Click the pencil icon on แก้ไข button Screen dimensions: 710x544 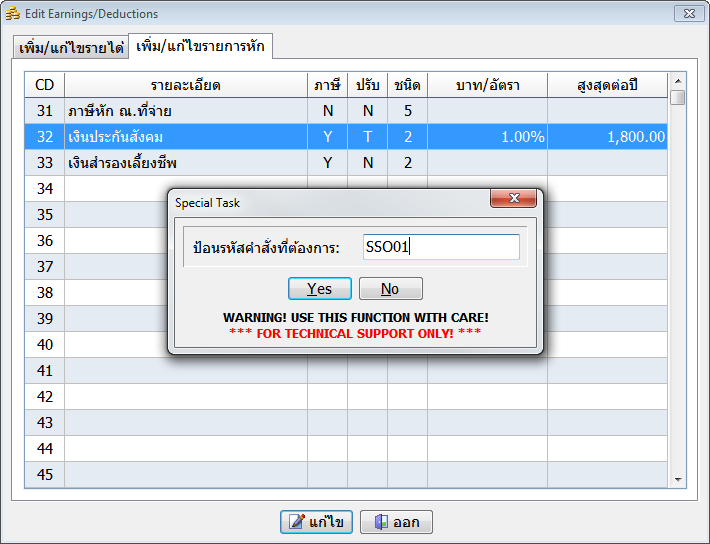297,522
